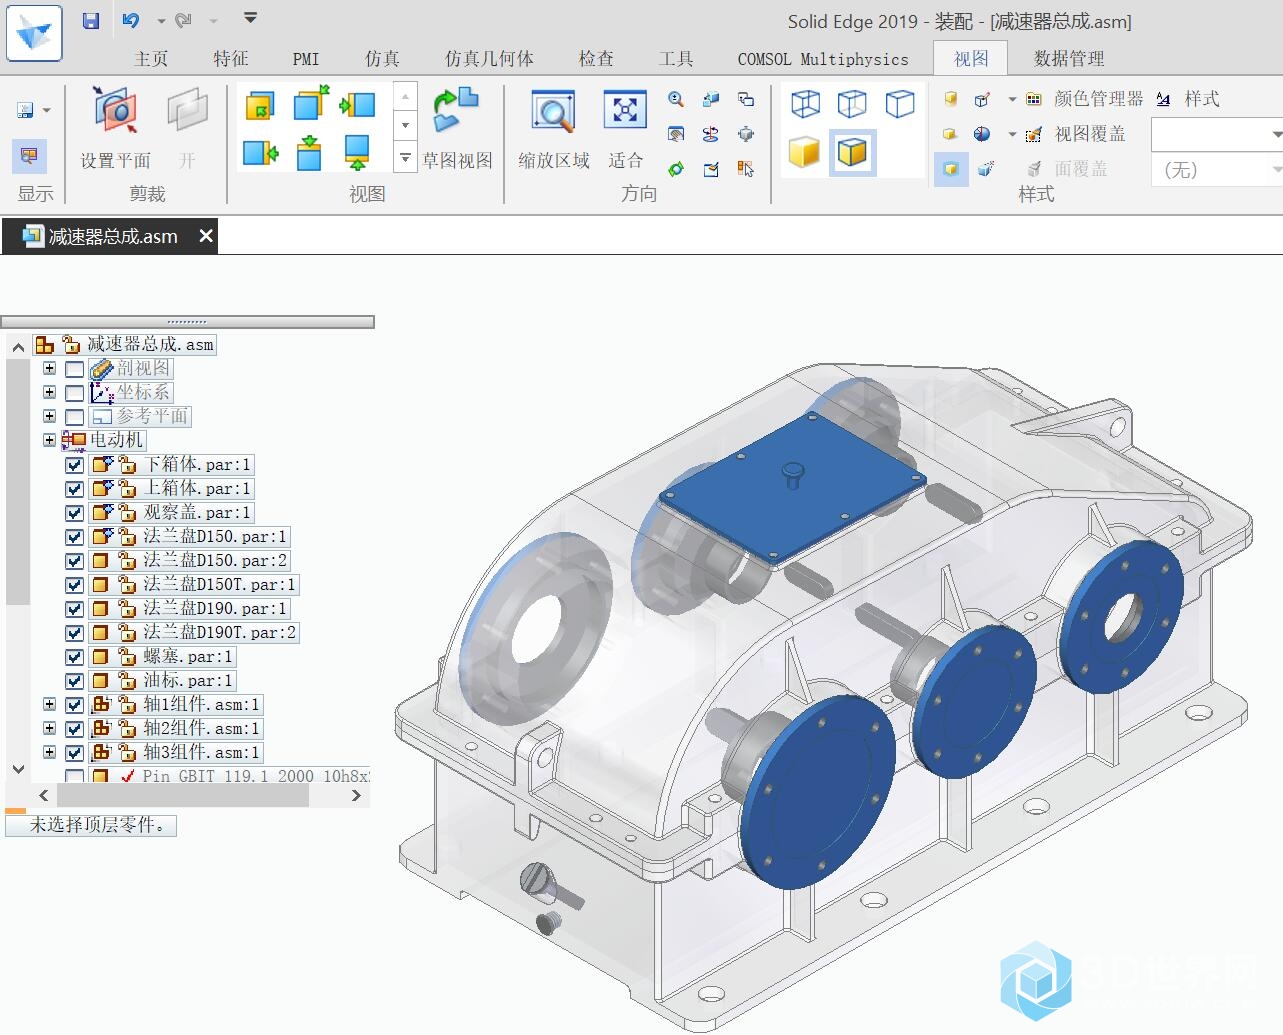The image size is (1283, 1035).
Task: Click the third view gallery icon, arrow pointing left
Action: click(357, 105)
